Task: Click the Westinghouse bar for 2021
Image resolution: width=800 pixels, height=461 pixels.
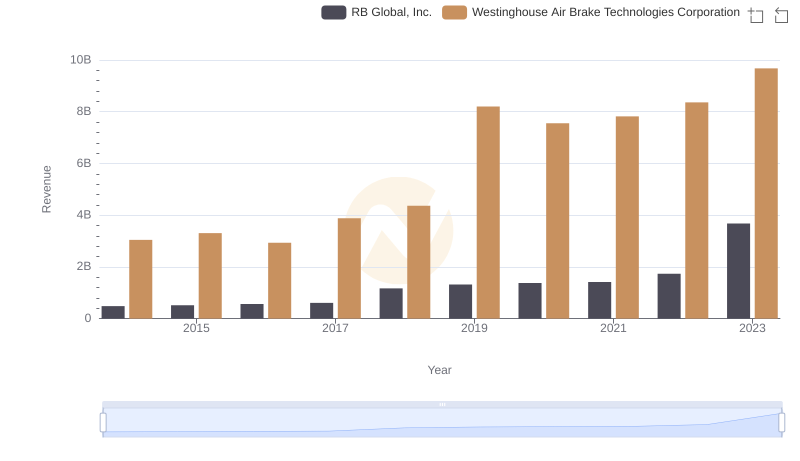Action: point(627,217)
